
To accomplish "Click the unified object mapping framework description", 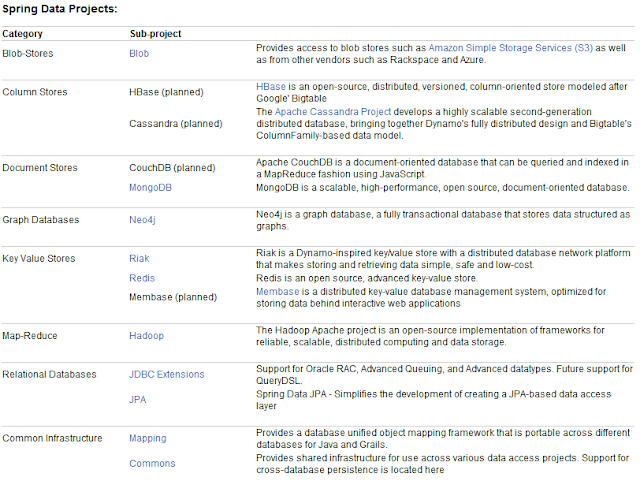I will pos(443,439).
